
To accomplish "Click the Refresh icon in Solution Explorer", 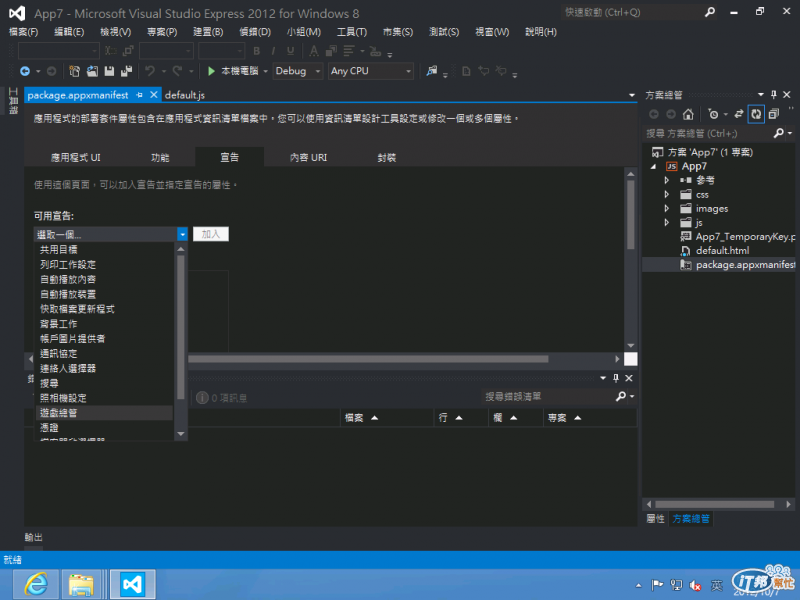I will pyautogui.click(x=756, y=114).
